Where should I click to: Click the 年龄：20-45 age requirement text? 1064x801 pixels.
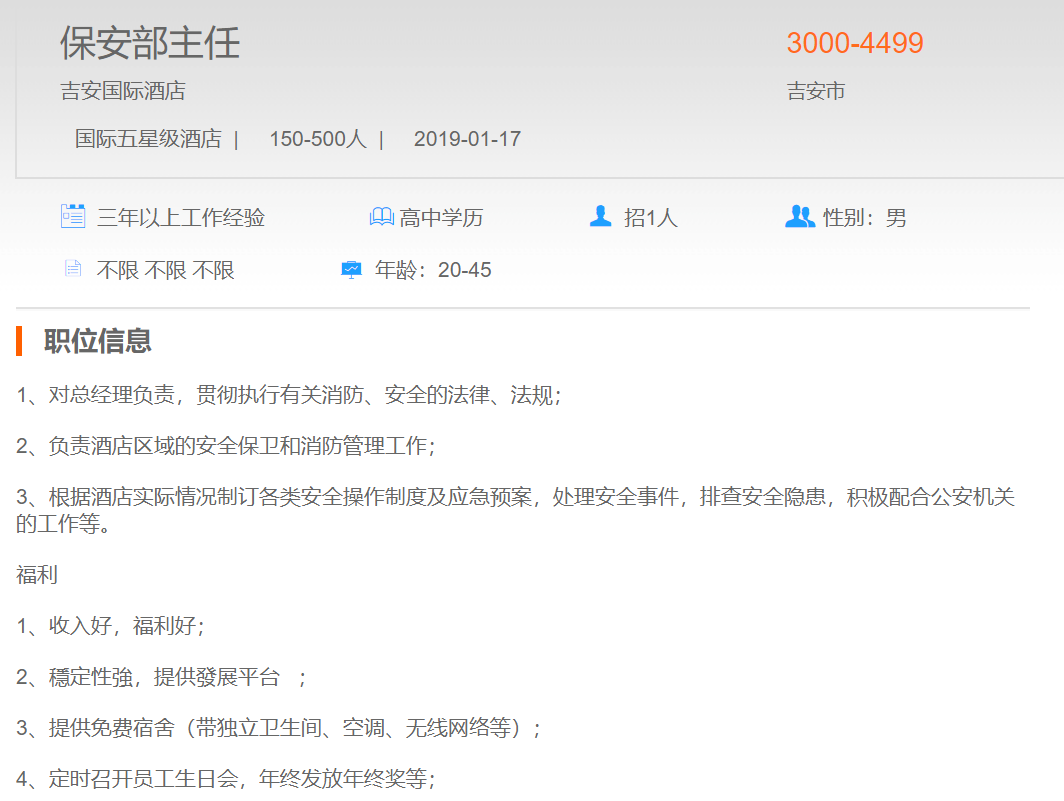point(433,270)
